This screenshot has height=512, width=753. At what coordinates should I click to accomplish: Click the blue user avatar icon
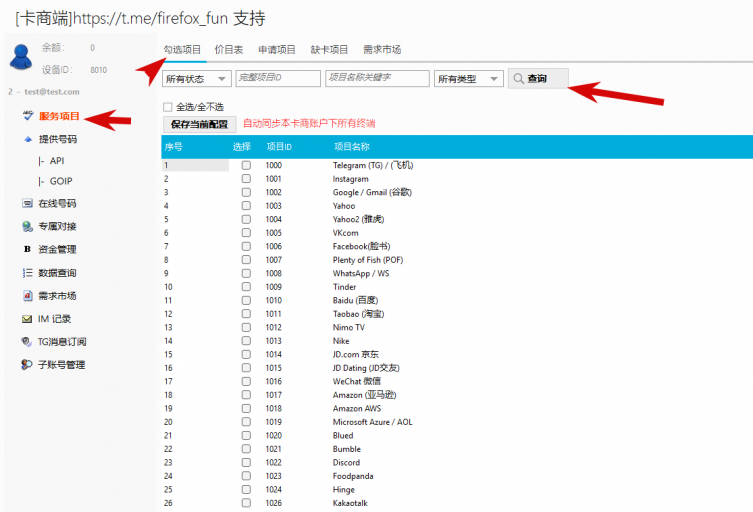pos(21,57)
